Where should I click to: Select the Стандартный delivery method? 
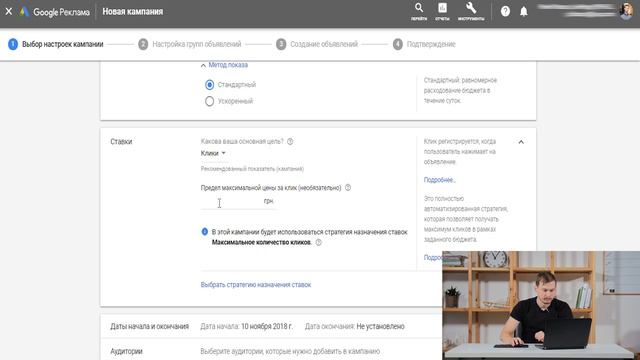pos(209,85)
